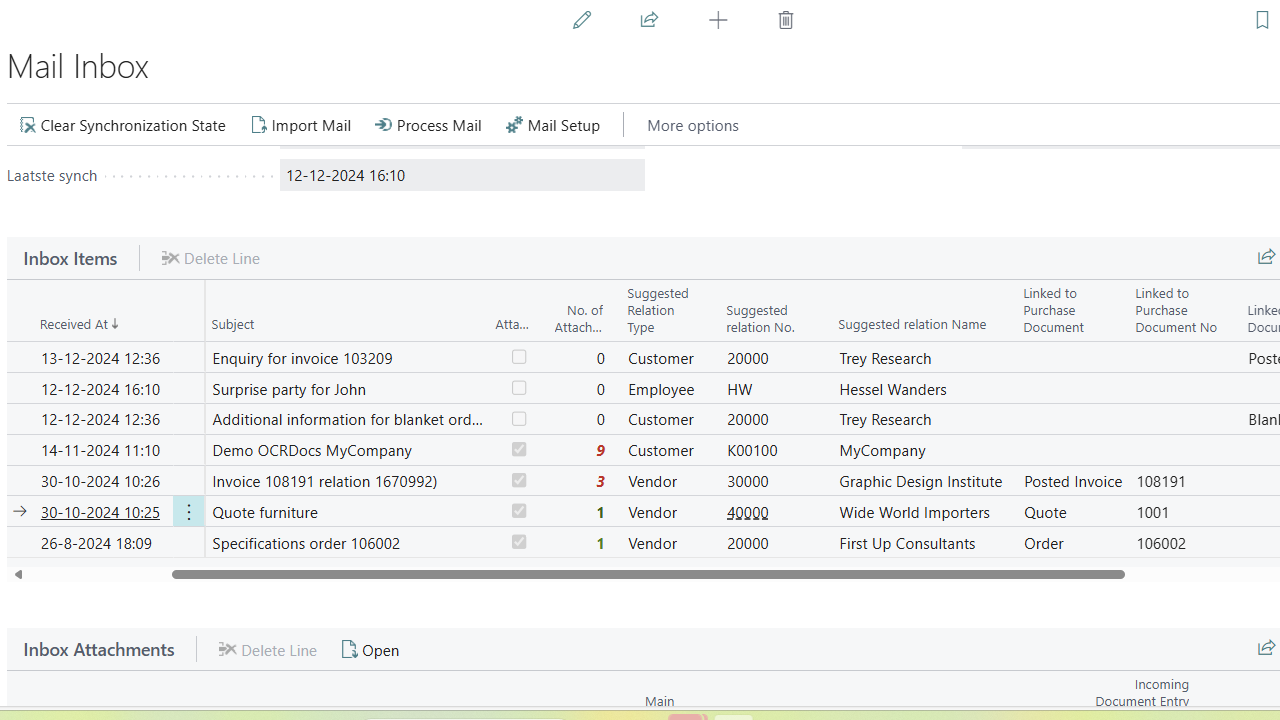1280x720 pixels.
Task: Select the Surprise party for John subject
Action: tap(289, 389)
